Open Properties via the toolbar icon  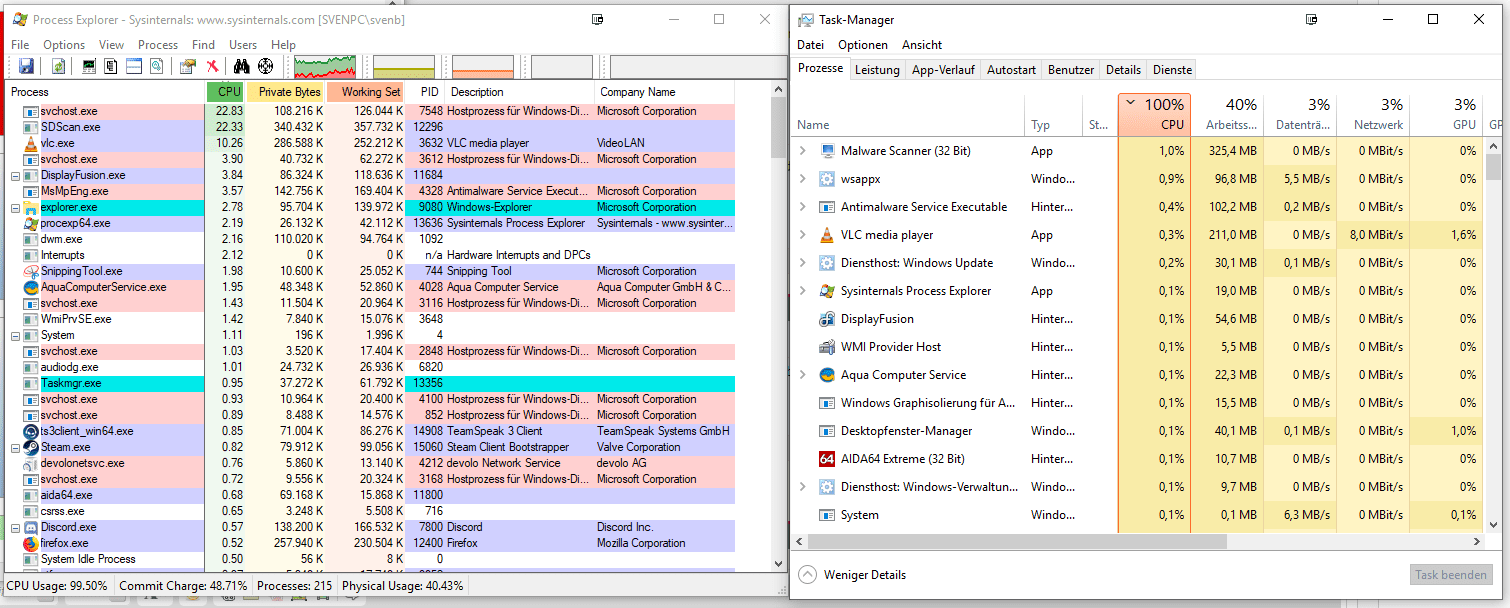tap(187, 66)
